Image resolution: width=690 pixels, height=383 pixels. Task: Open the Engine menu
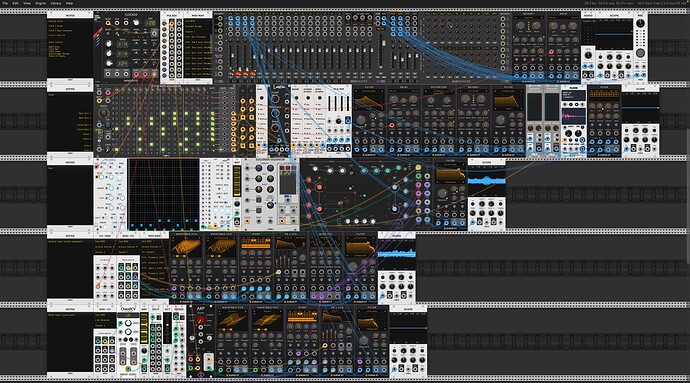tap(40, 3)
